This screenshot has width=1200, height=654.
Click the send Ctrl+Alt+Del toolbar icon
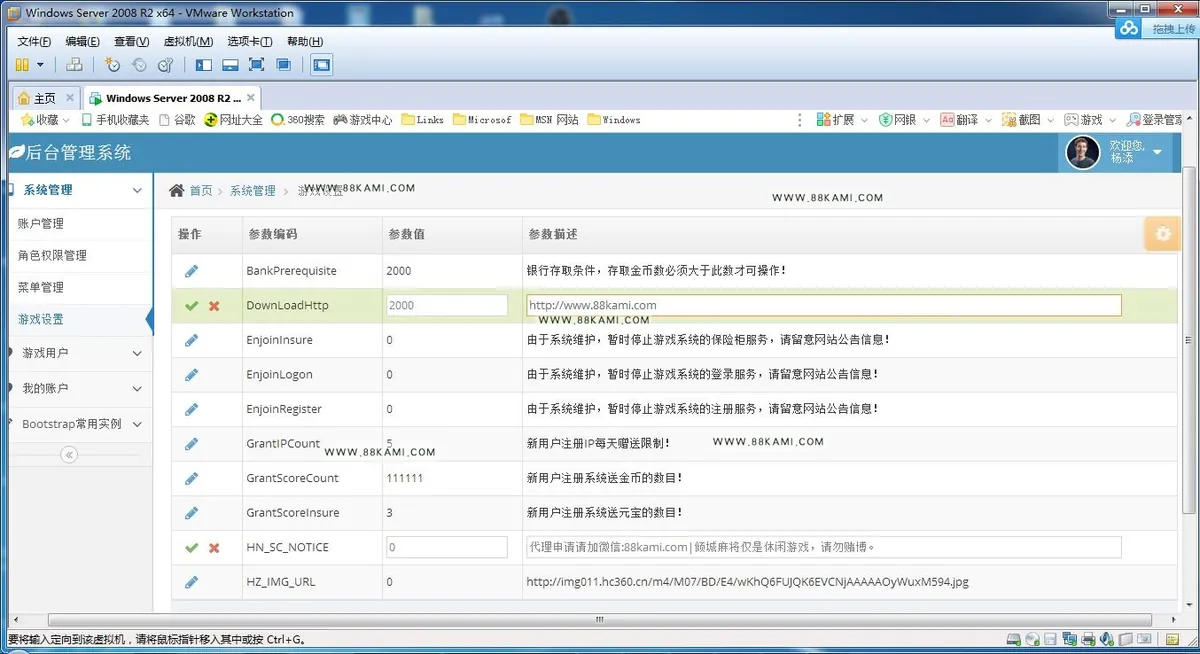click(74, 65)
